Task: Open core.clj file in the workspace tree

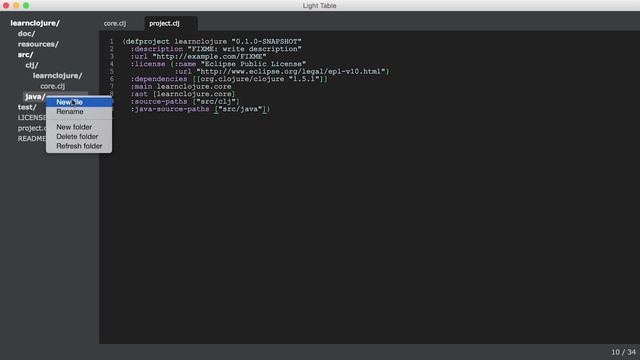Action: click(53, 86)
